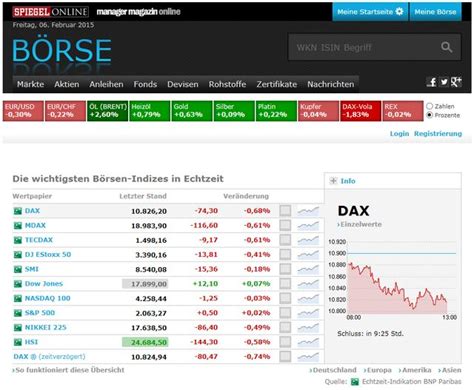
Task: Click the NASDAQ 100 index link
Action: click(48, 298)
